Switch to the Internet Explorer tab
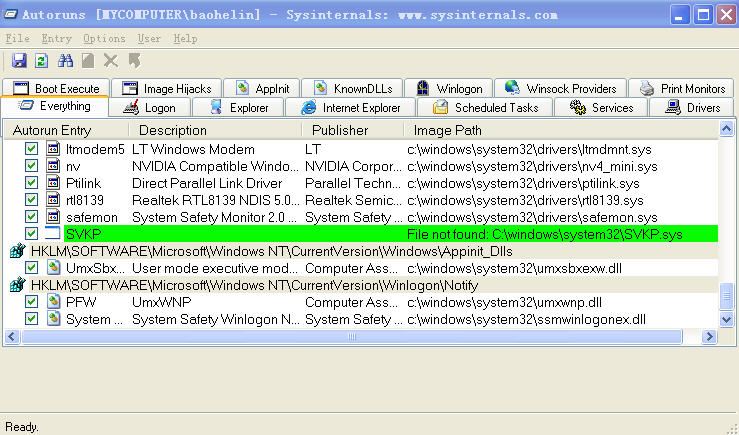The image size is (739, 435). point(351,107)
